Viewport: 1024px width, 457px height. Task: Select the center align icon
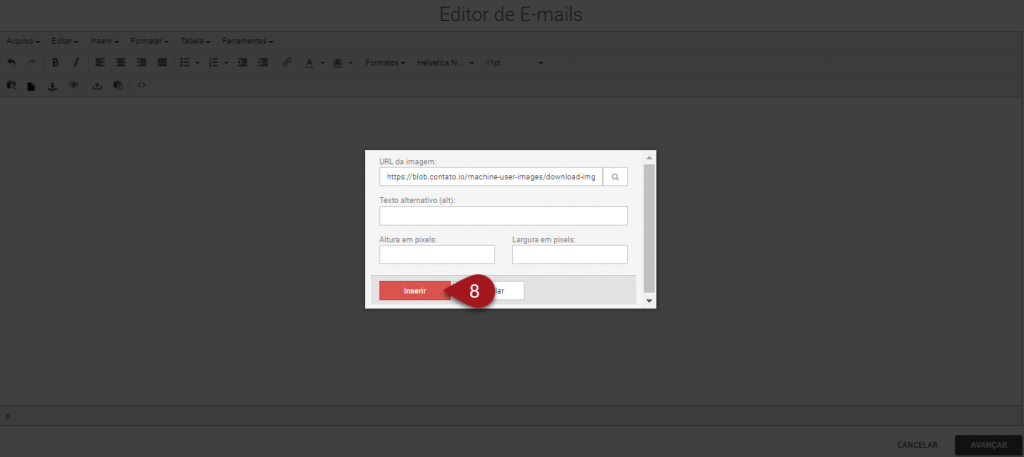120,62
